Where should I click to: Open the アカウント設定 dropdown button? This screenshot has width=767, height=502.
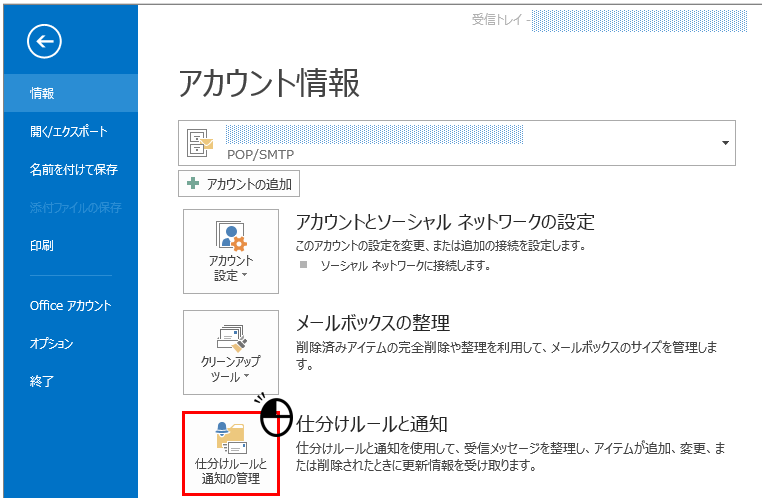(231, 251)
